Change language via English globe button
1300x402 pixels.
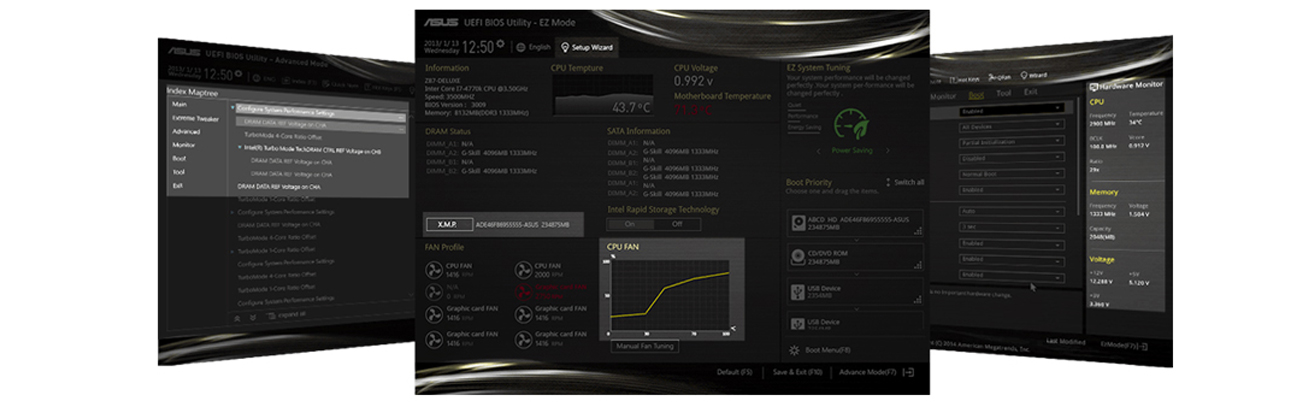pos(533,46)
